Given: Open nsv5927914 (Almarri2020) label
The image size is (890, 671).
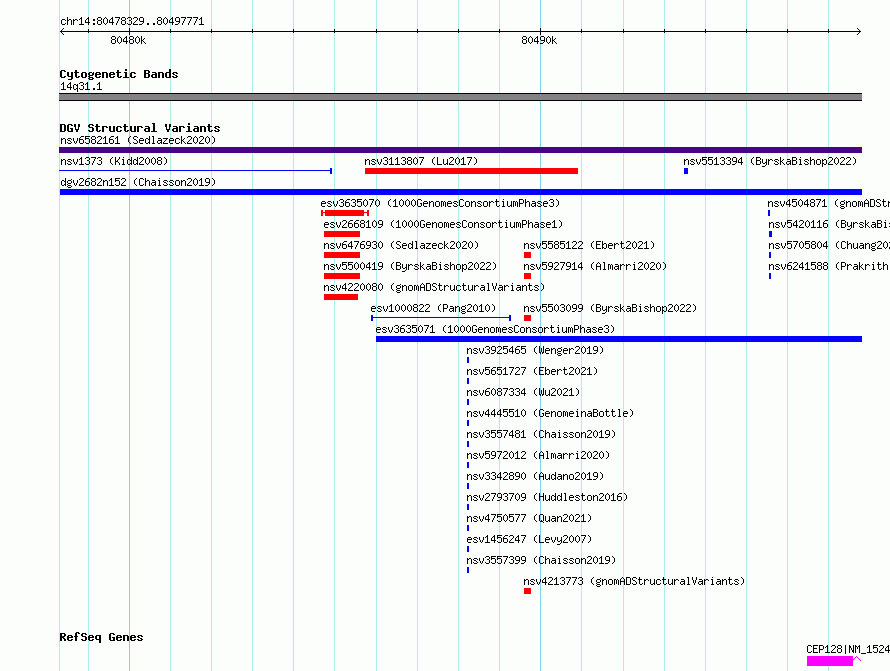Looking at the screenshot, I should tap(595, 266).
